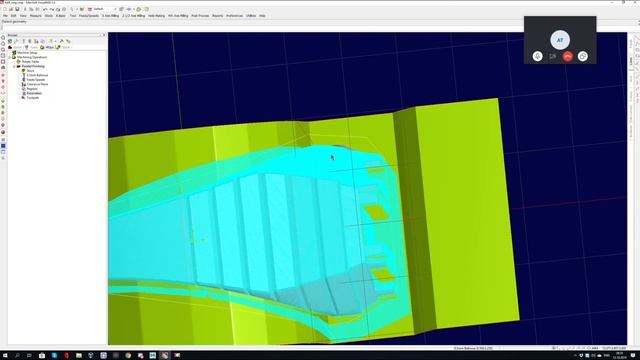Open the Windows Start menu
Viewport: 640px width, 360px height.
pyautogui.click(x=5, y=356)
